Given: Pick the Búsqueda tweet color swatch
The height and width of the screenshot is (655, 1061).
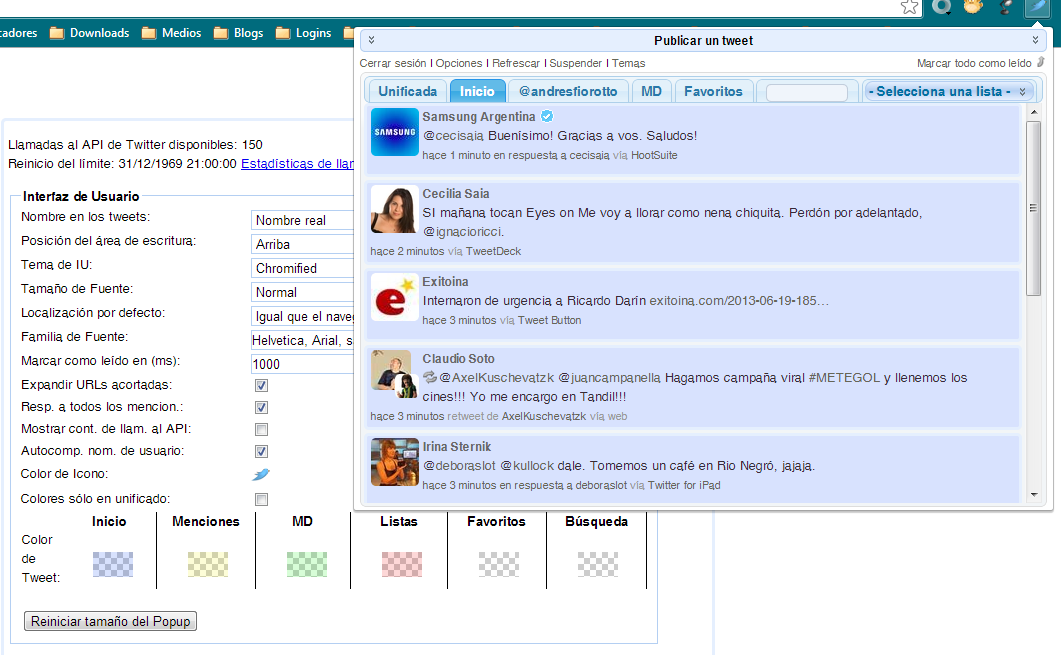Looking at the screenshot, I should [597, 564].
